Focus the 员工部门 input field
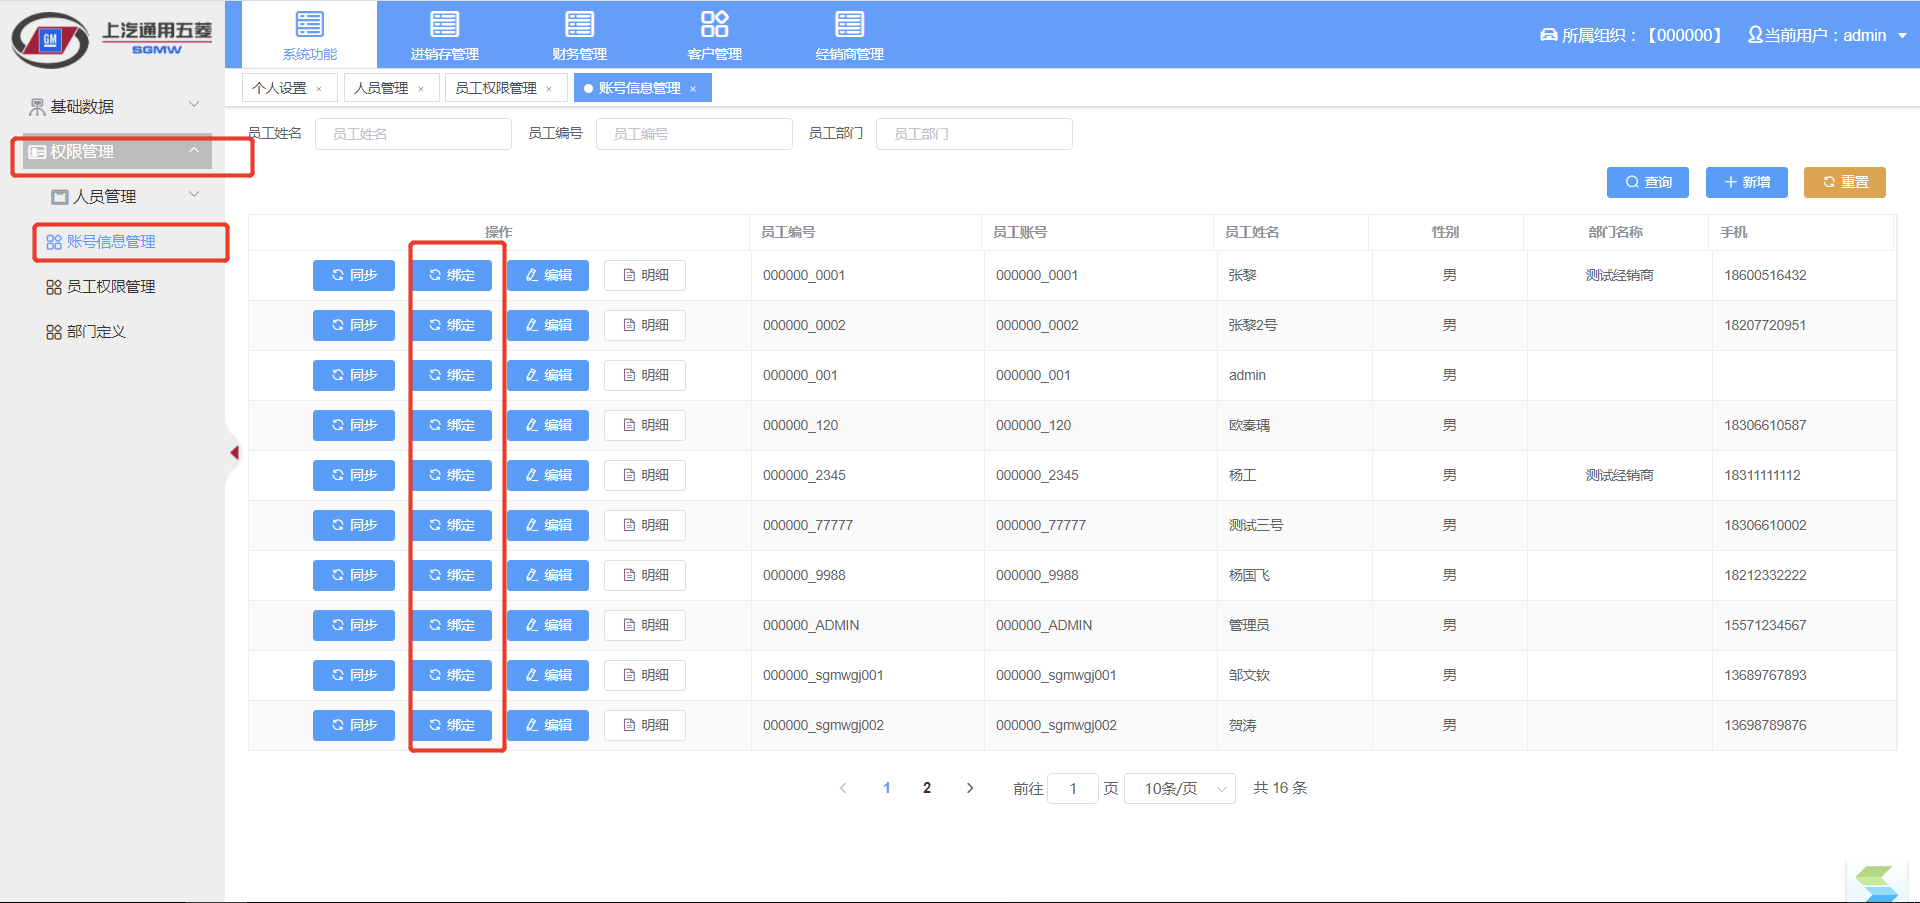Image resolution: width=1920 pixels, height=903 pixels. 974,134
